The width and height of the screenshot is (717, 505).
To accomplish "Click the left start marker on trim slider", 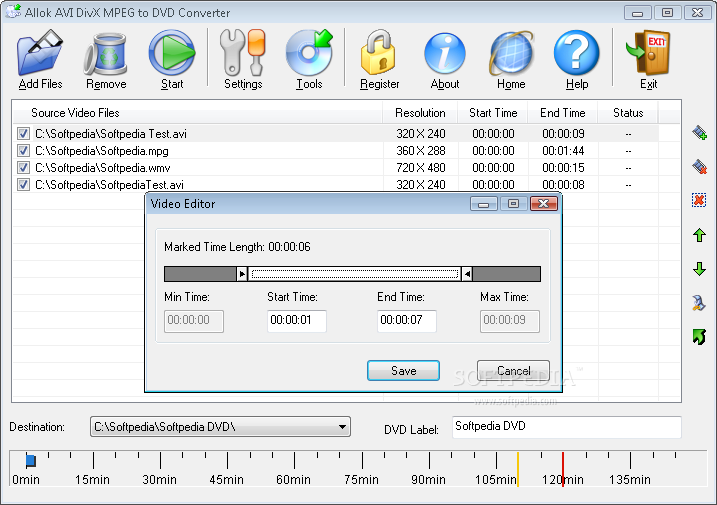I will [242, 274].
